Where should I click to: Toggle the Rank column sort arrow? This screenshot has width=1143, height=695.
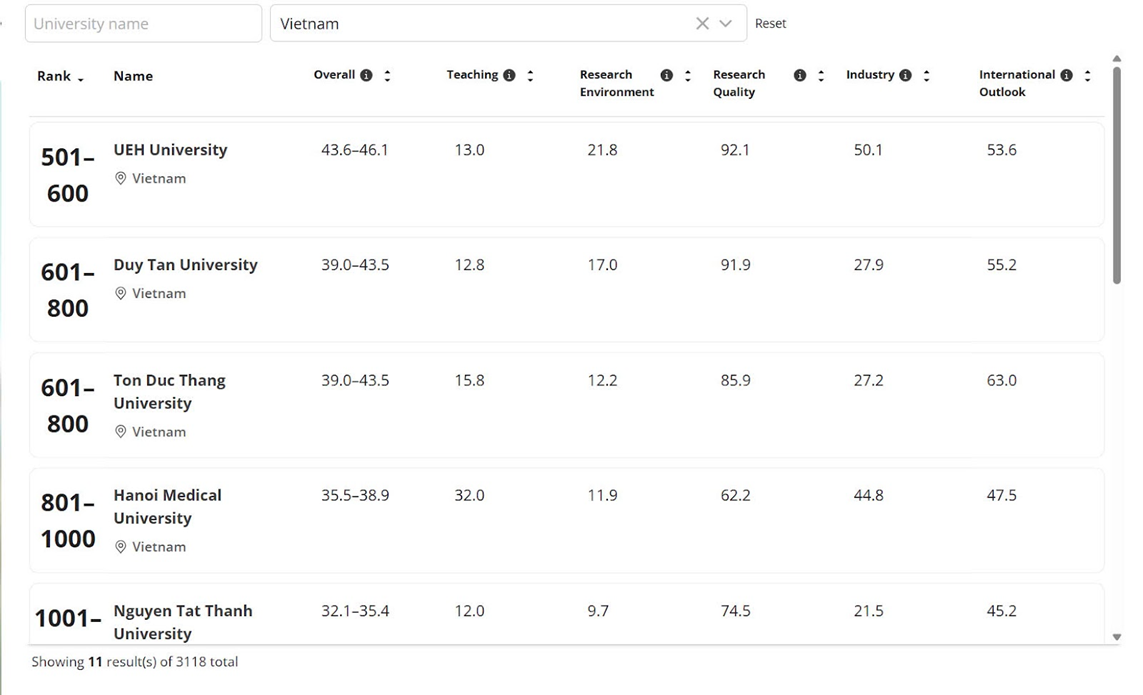81,78
